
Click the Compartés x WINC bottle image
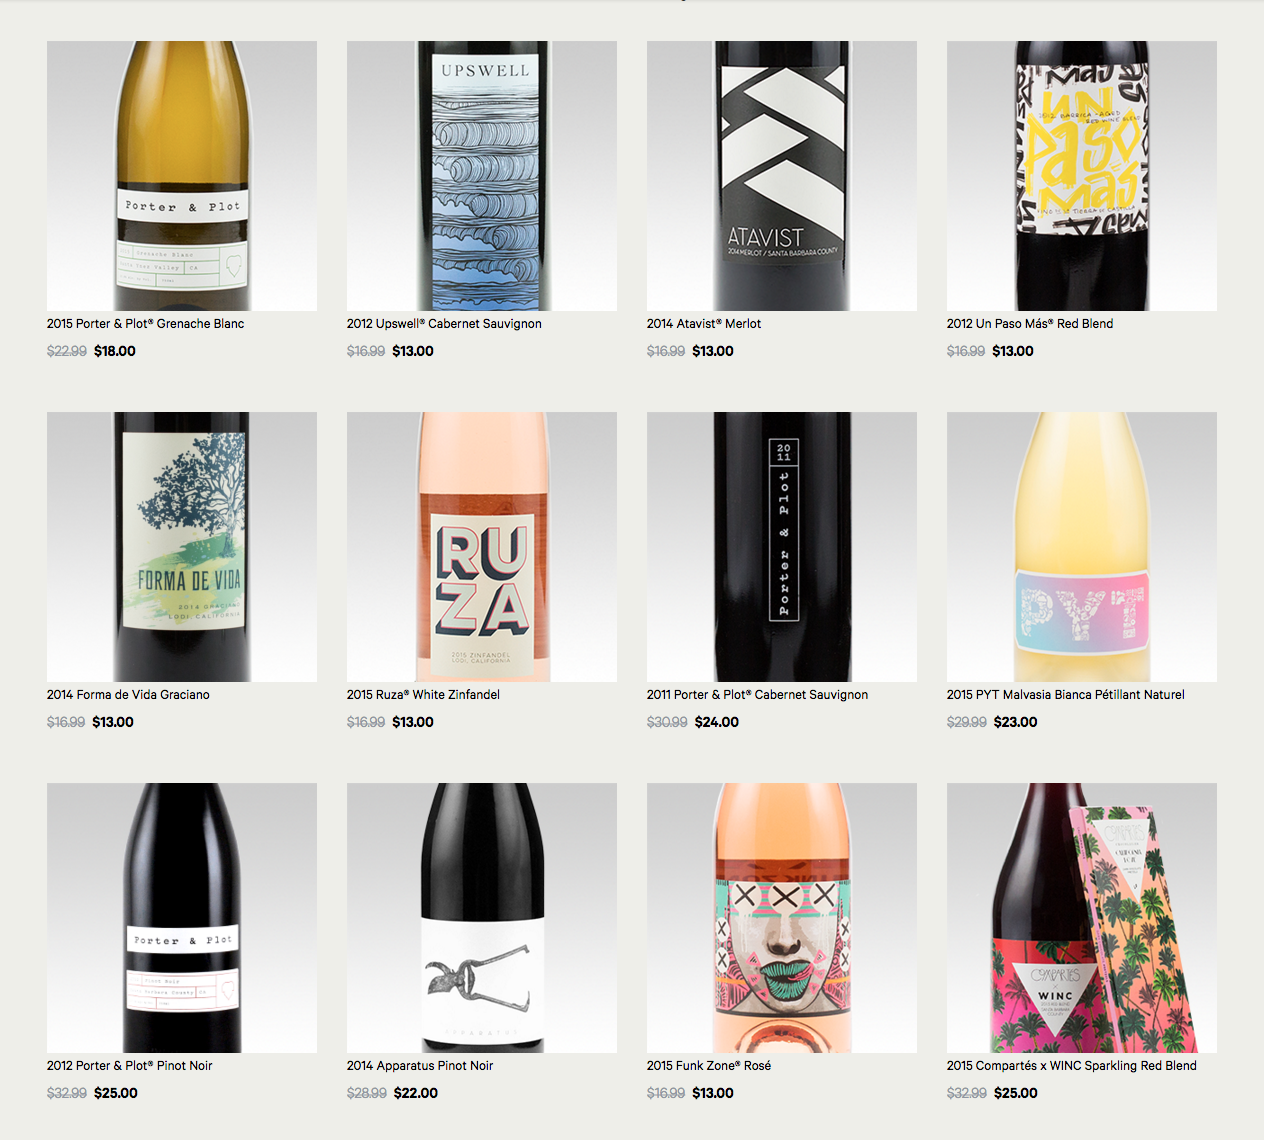tap(1082, 918)
